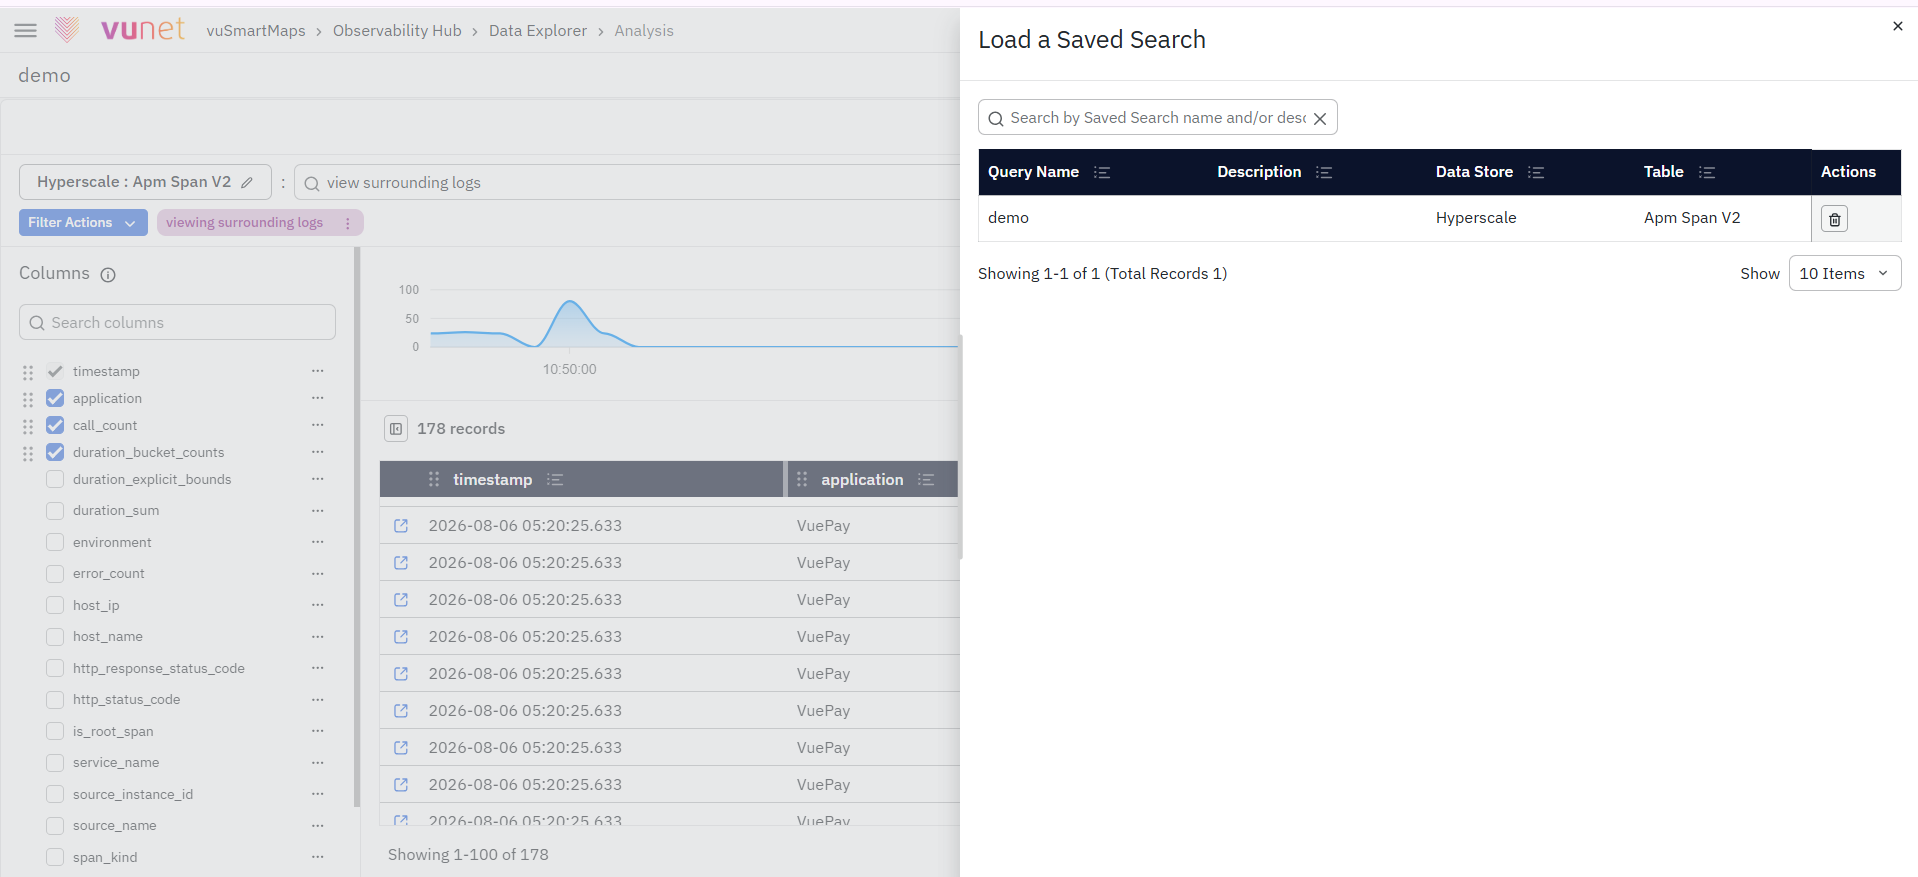Check the service_name column checkbox
The width and height of the screenshot is (1918, 877).
(x=55, y=763)
